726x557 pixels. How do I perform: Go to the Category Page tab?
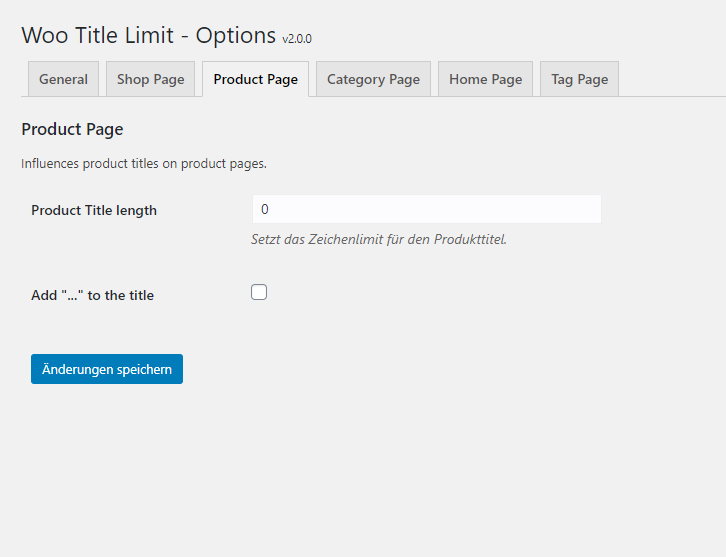(373, 79)
